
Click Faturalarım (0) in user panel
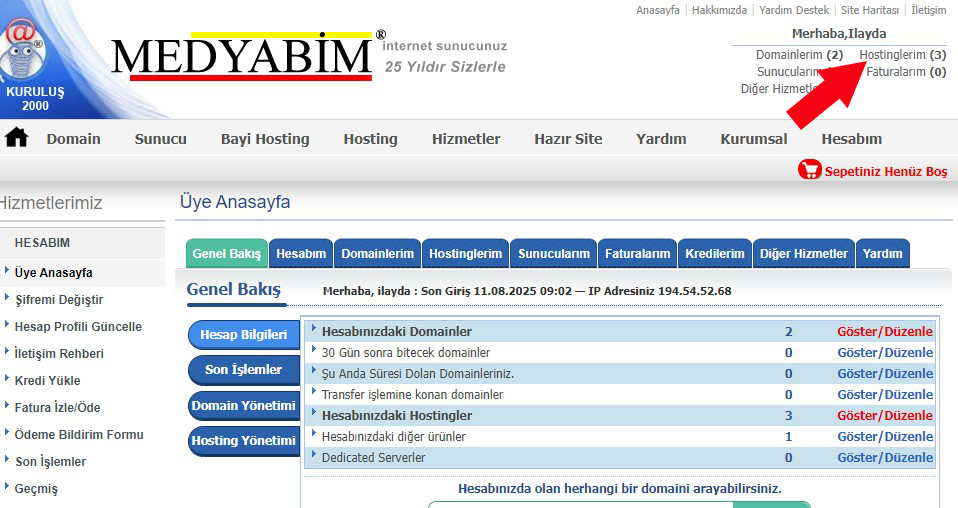(x=906, y=72)
